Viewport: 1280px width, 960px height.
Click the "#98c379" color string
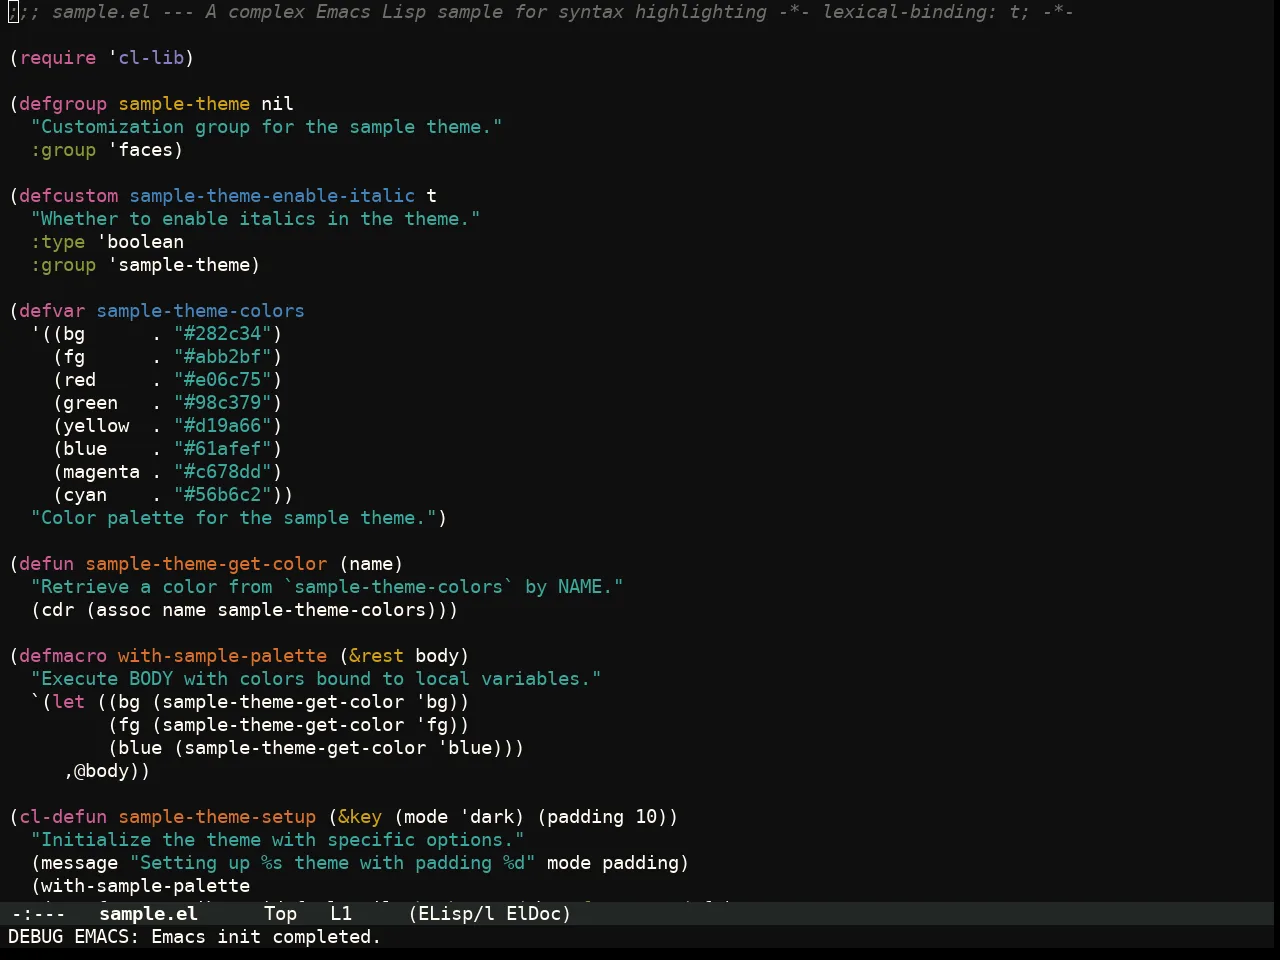[223, 403]
